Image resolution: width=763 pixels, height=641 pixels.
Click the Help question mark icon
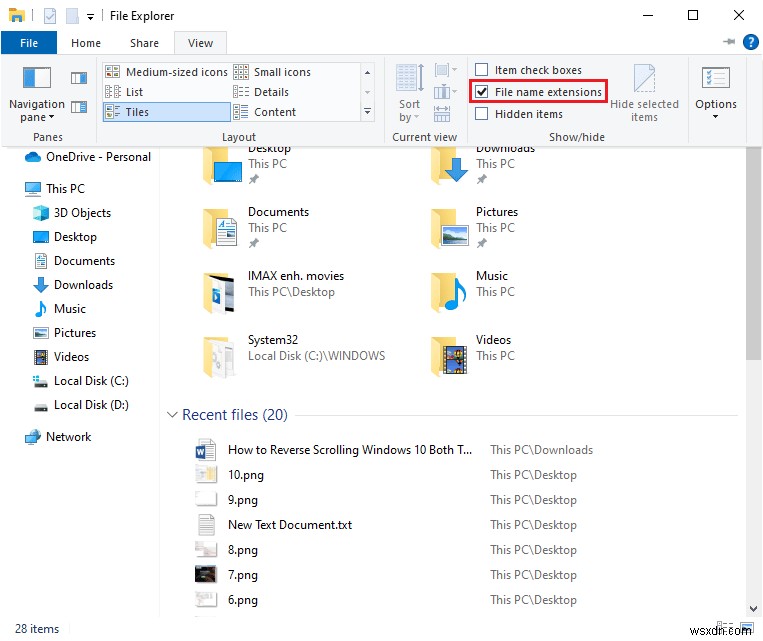(751, 42)
